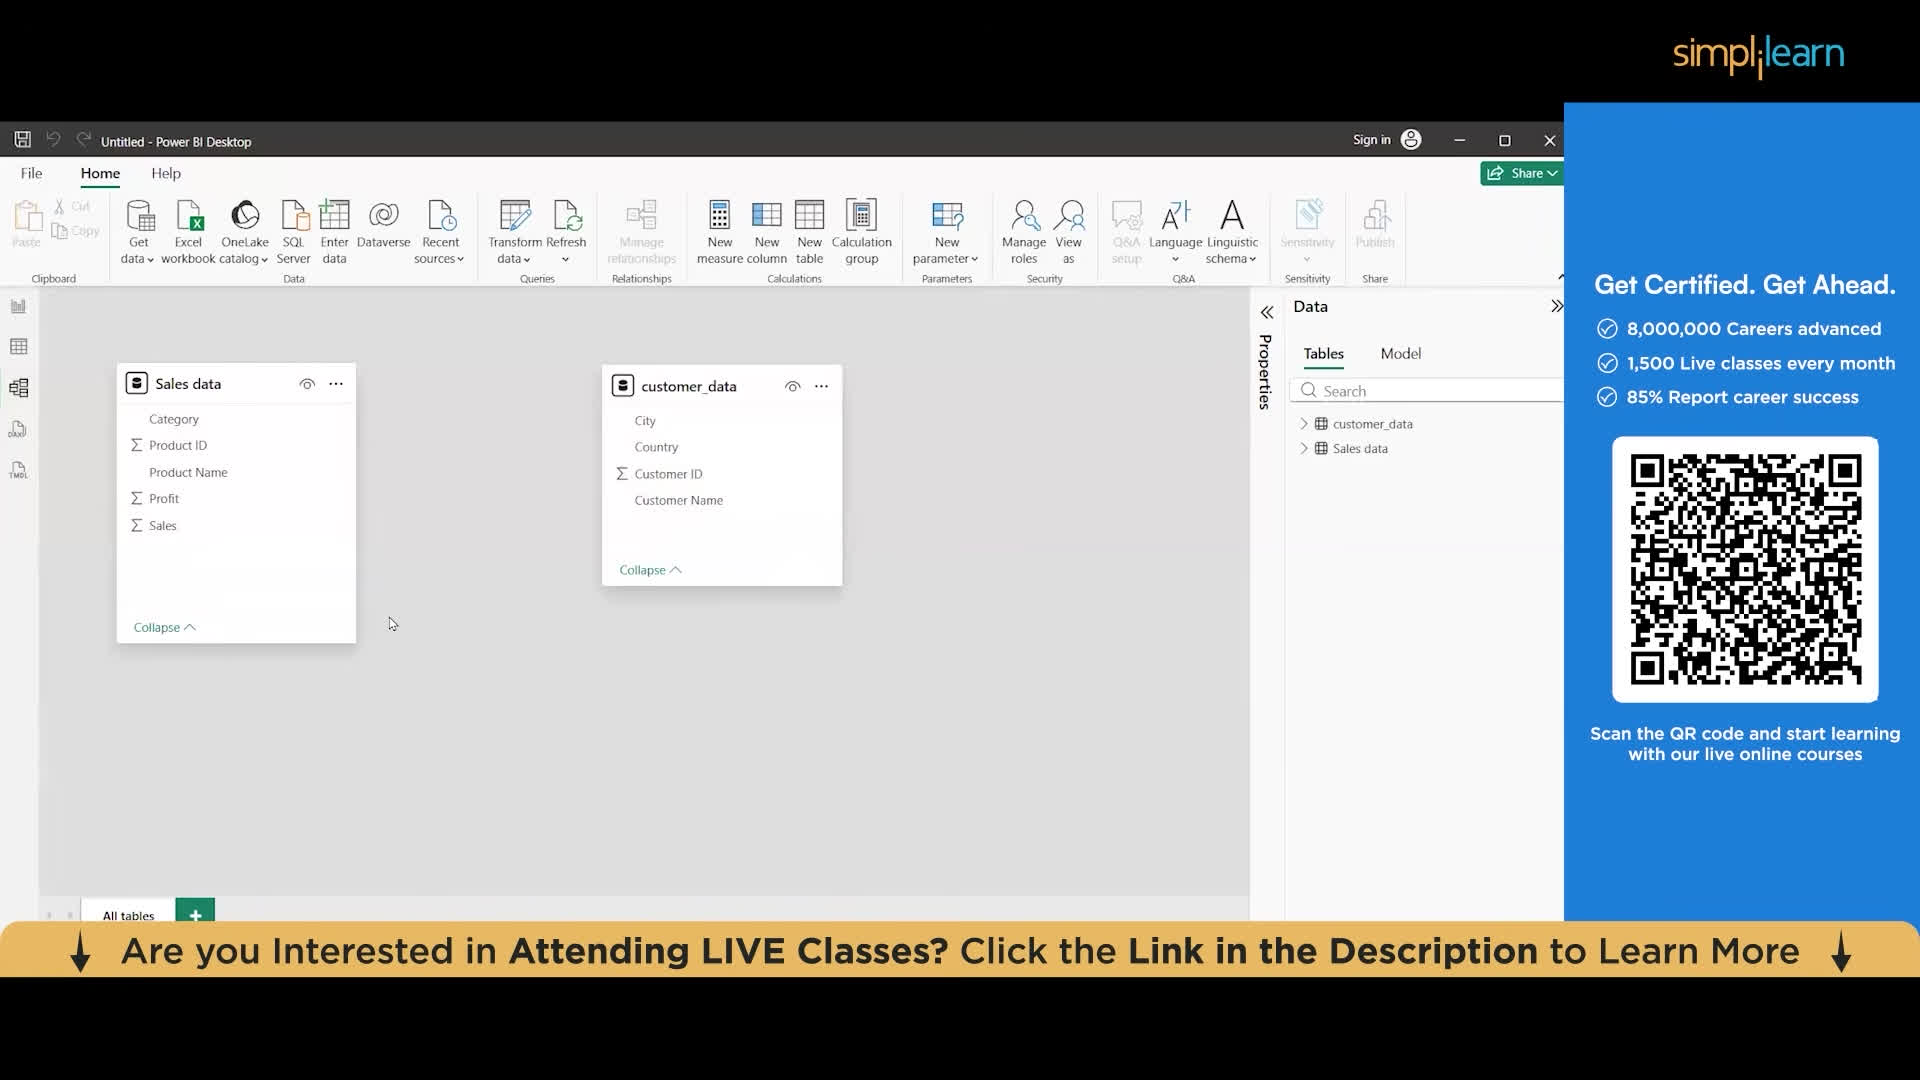Switch to Table view in left sidebar

pos(18,347)
